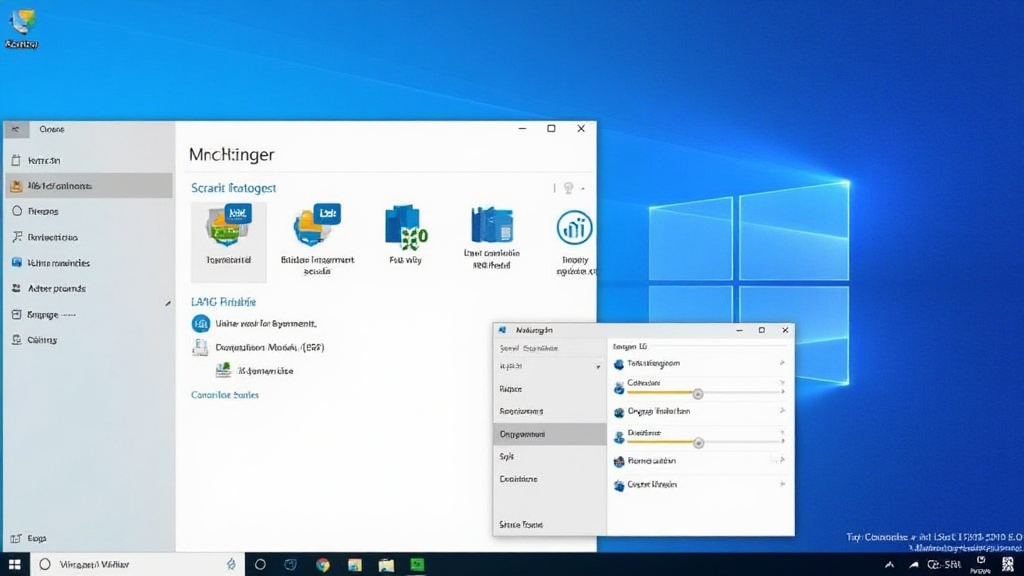The width and height of the screenshot is (1024, 576).
Task: Open the Start menu
Action: tap(15, 564)
